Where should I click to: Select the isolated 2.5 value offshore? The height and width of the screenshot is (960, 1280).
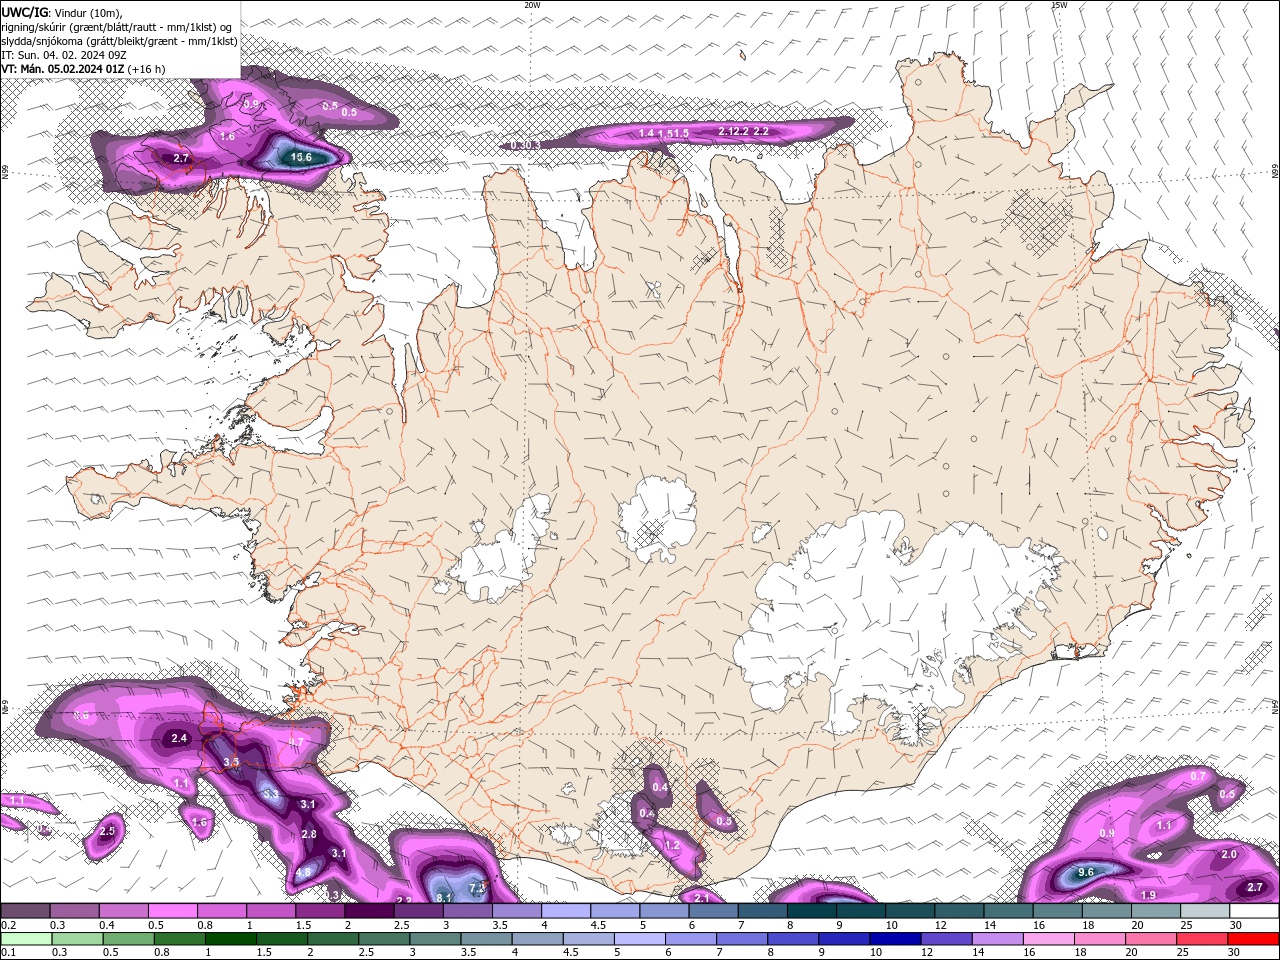pos(107,831)
